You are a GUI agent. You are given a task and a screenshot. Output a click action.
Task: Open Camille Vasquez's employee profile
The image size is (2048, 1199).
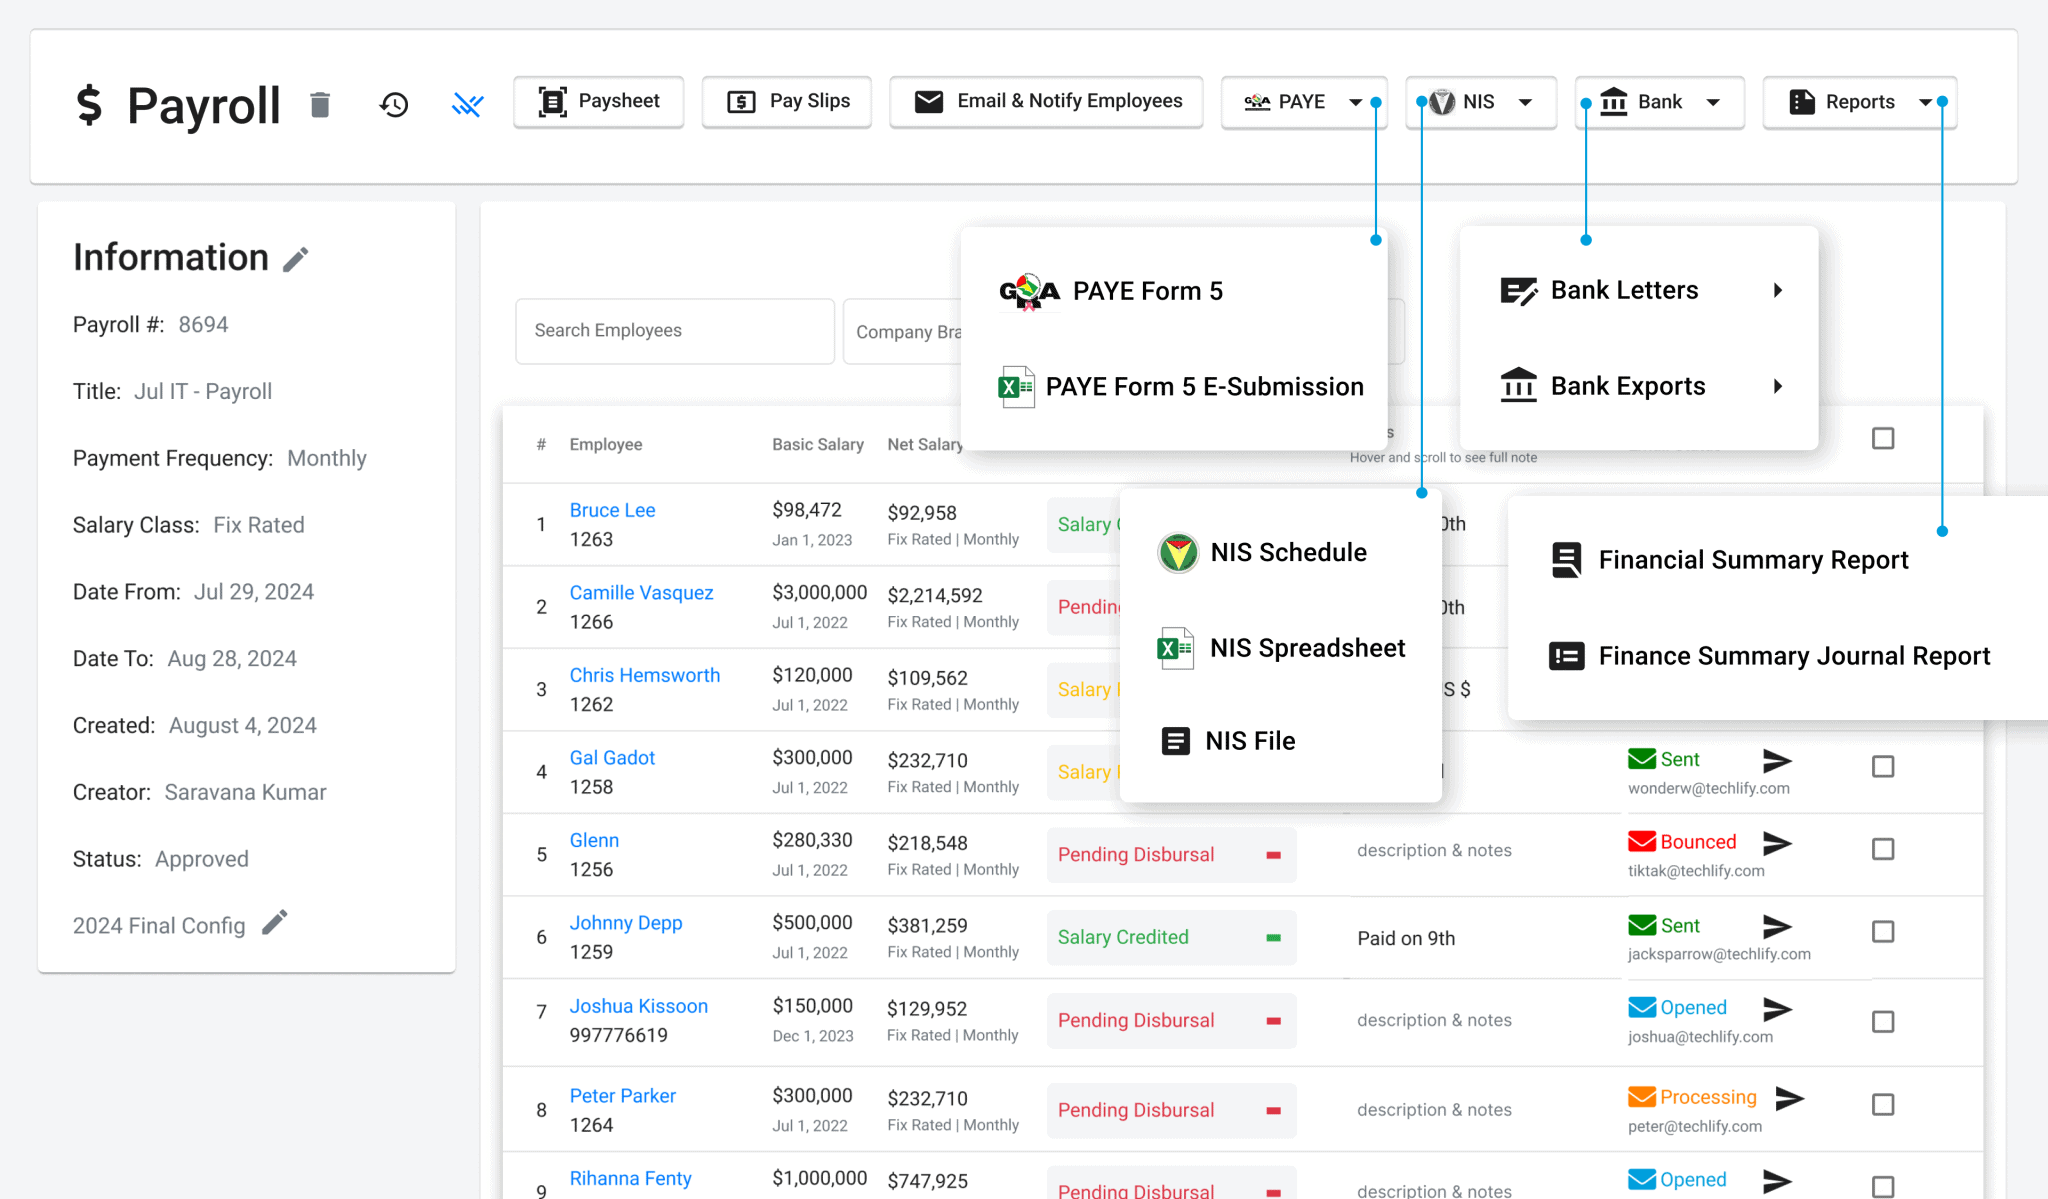641,592
